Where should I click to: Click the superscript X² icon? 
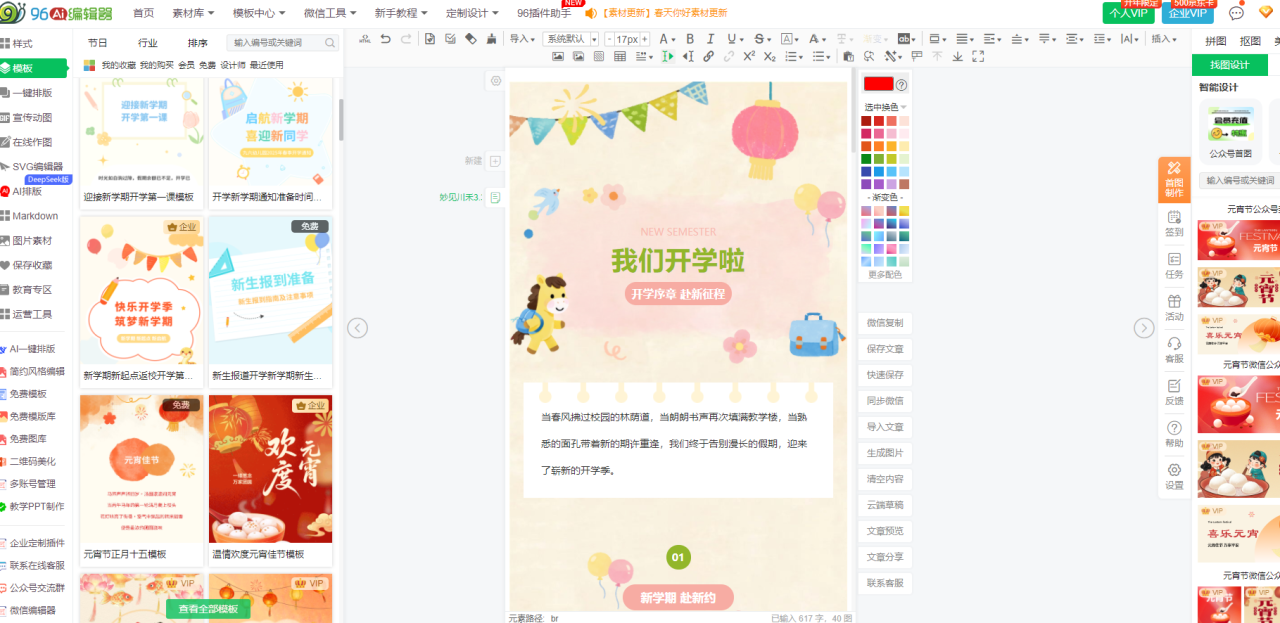(x=748, y=57)
